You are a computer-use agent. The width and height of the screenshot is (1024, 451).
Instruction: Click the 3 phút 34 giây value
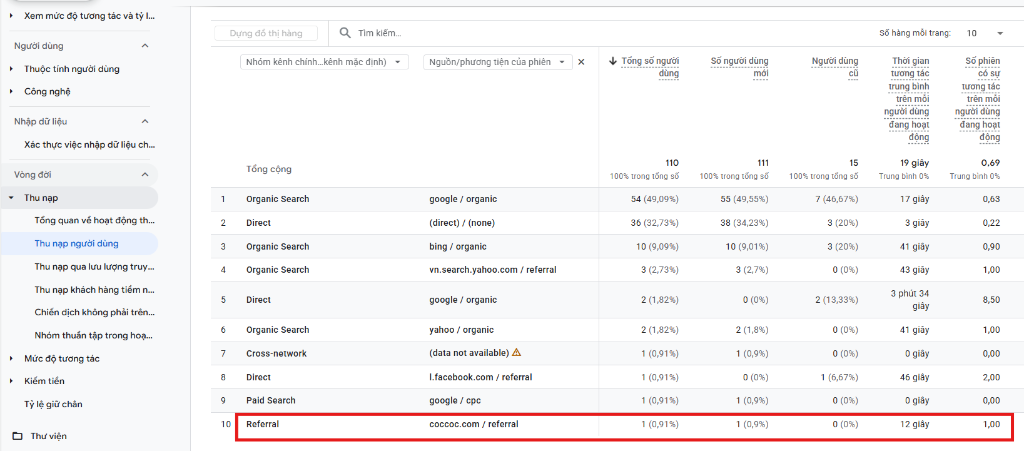click(x=909, y=300)
